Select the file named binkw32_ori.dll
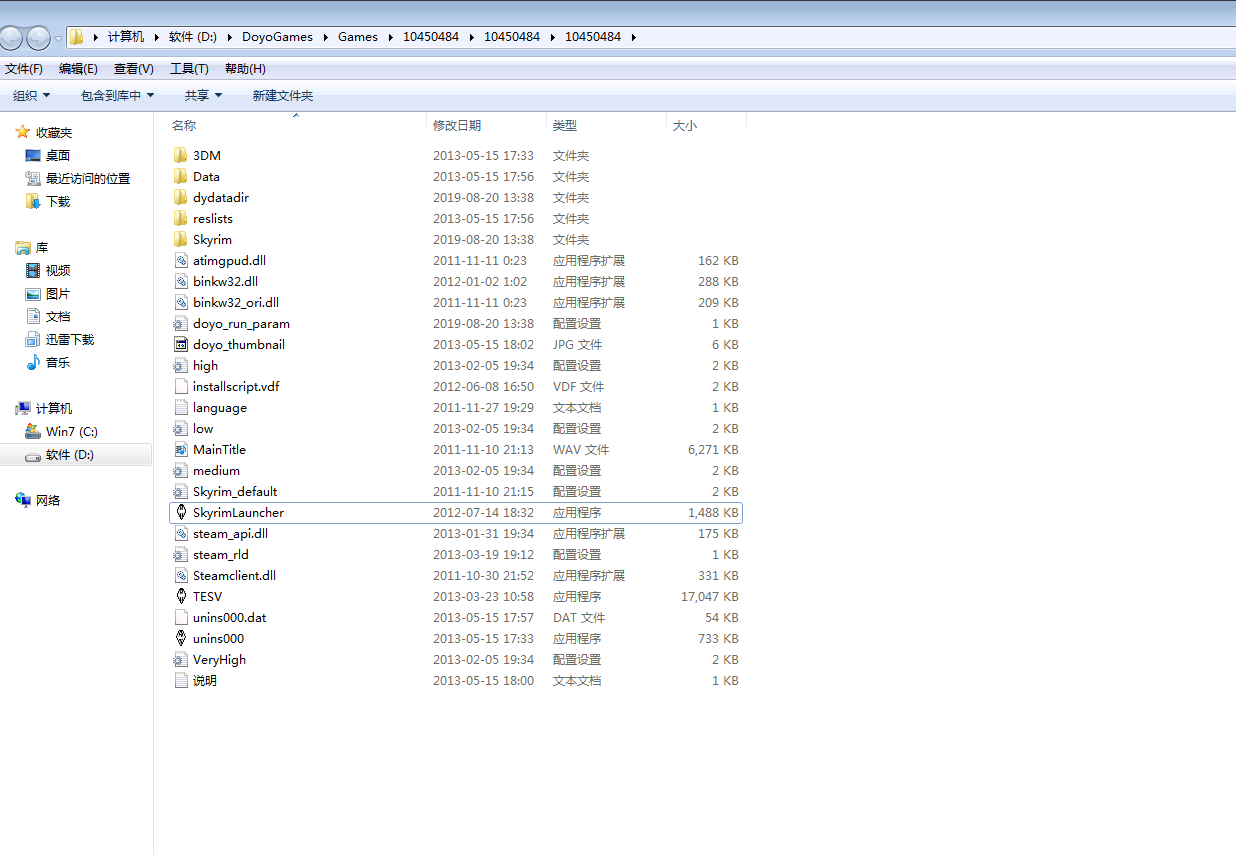The image size is (1236, 855). pyautogui.click(x=236, y=302)
